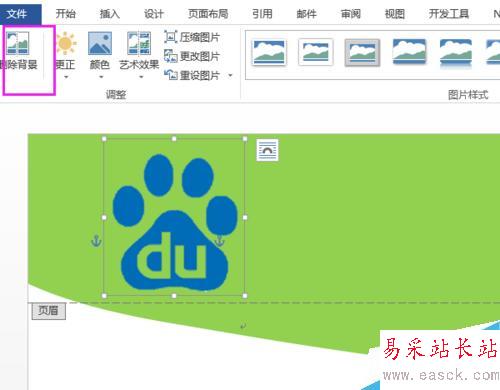Click the left-middle resize handle of the picture
Viewport: 500px width, 390px height.
104,217
